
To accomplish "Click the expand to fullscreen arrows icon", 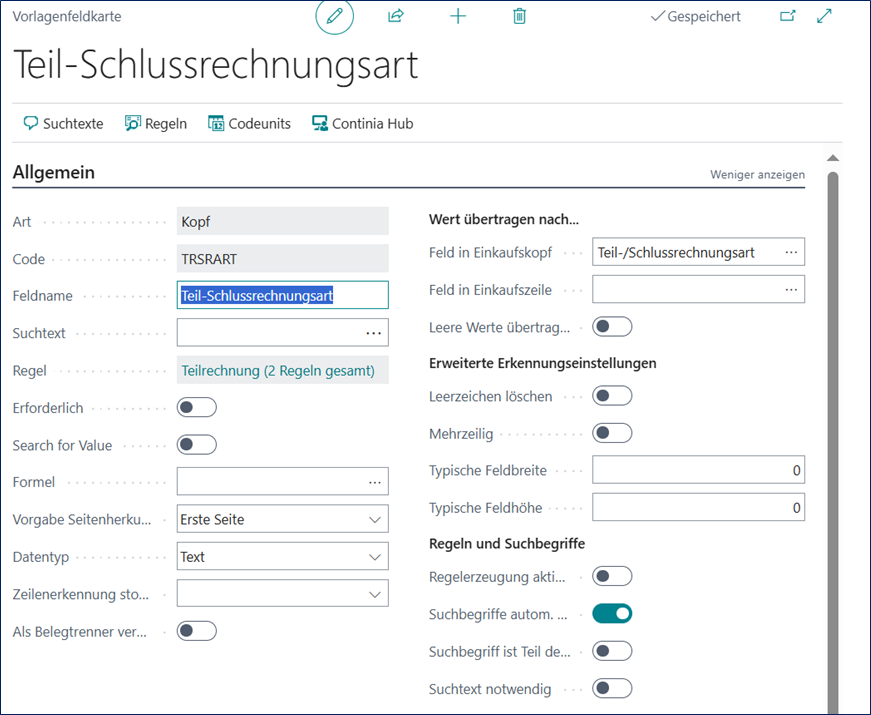I will pos(825,16).
